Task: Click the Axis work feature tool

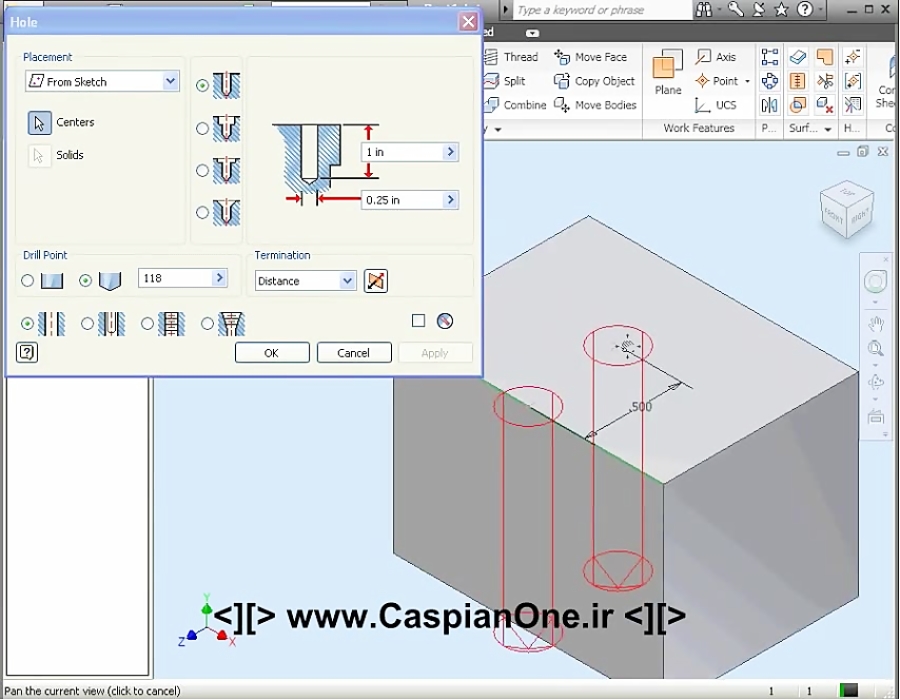Action: click(x=721, y=56)
